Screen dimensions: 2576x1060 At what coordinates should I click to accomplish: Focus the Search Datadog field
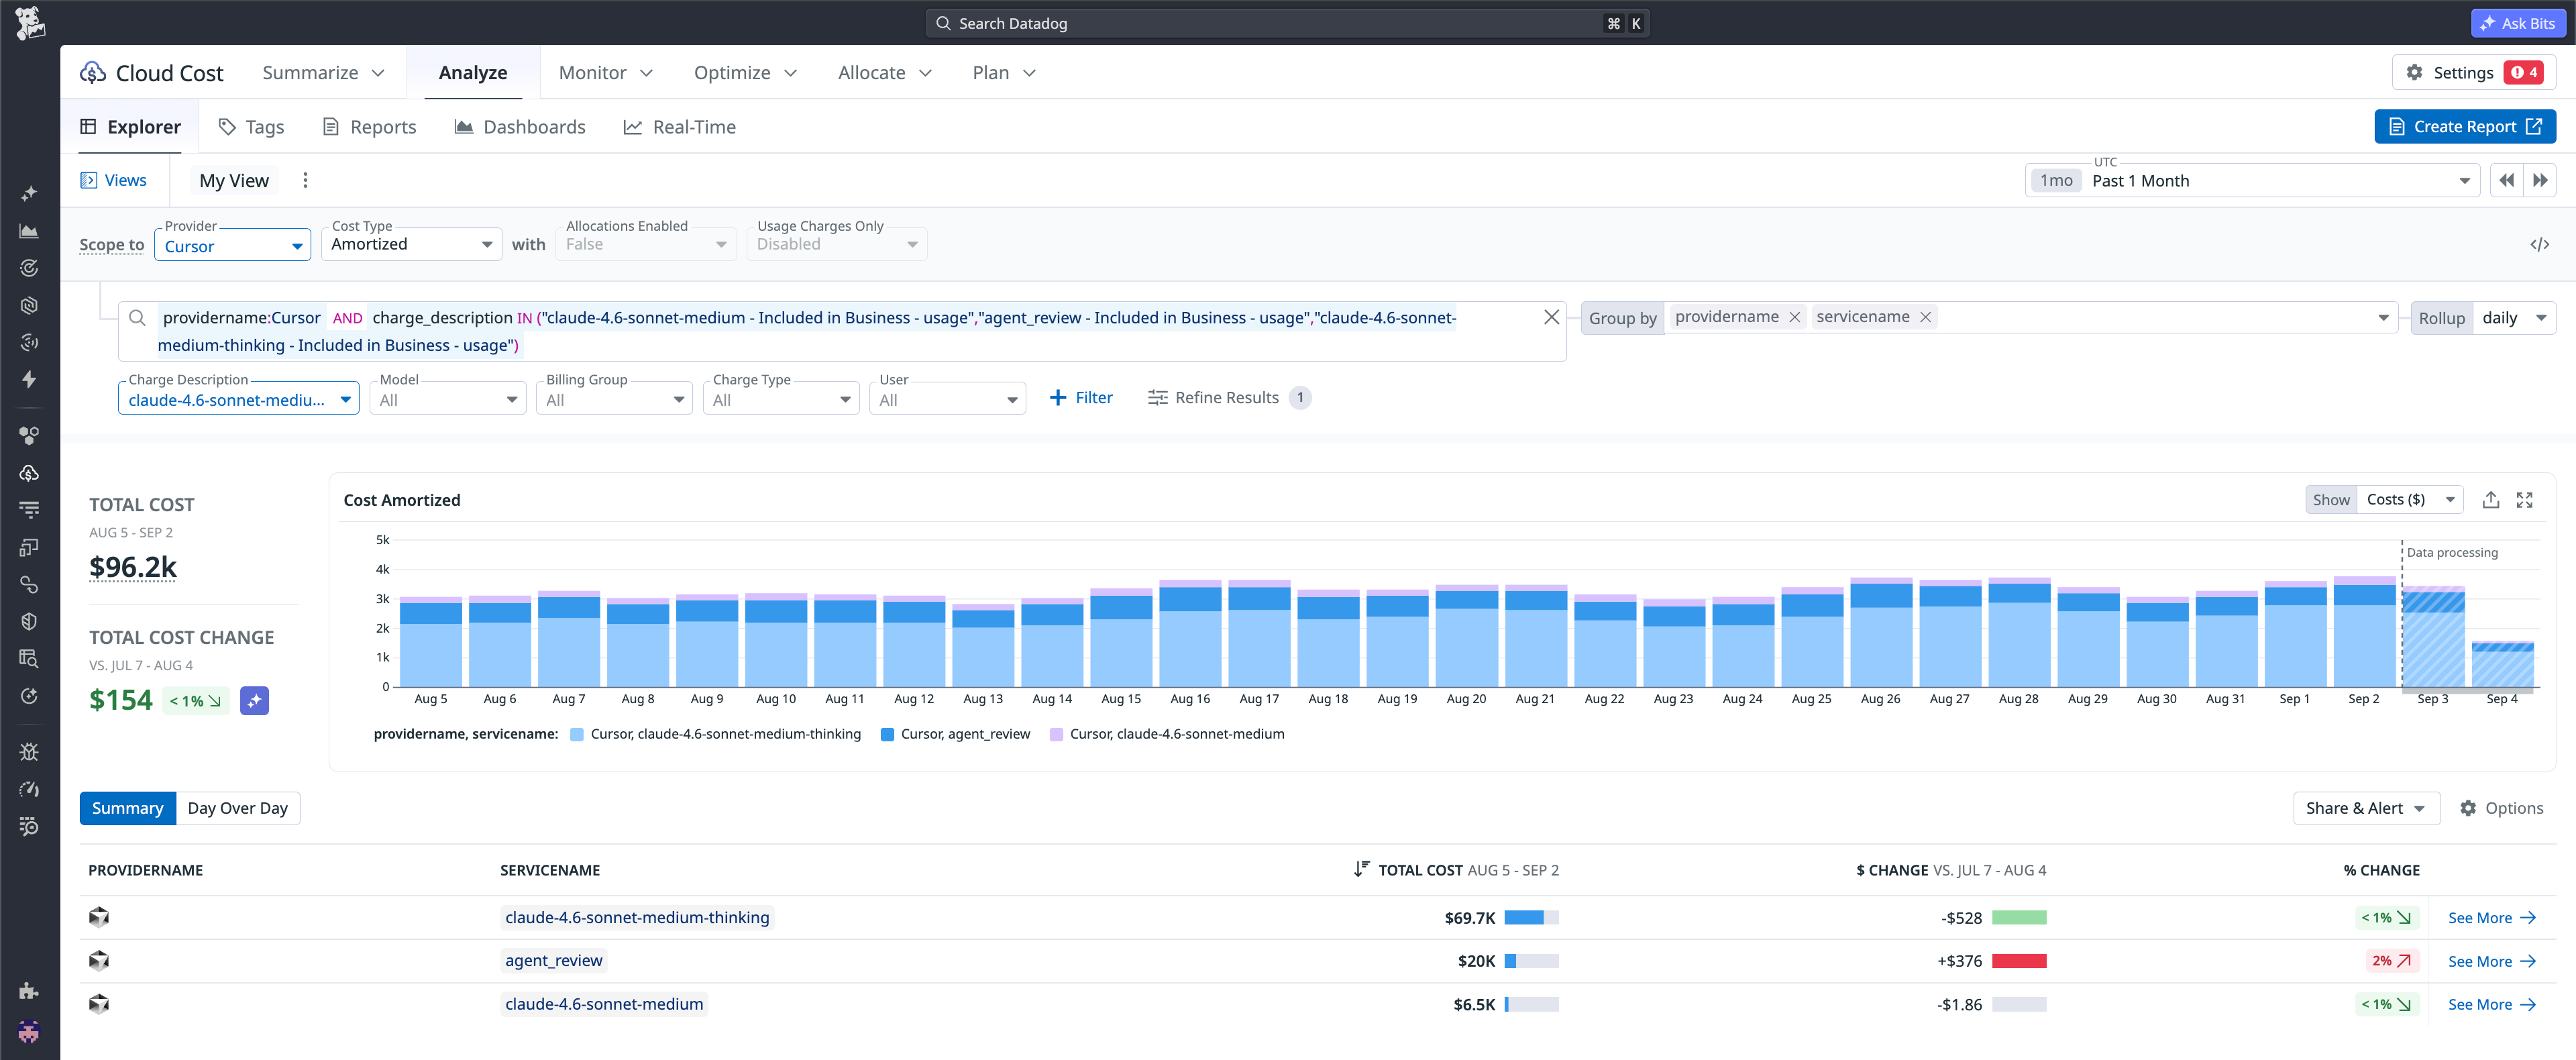[x=1287, y=23]
